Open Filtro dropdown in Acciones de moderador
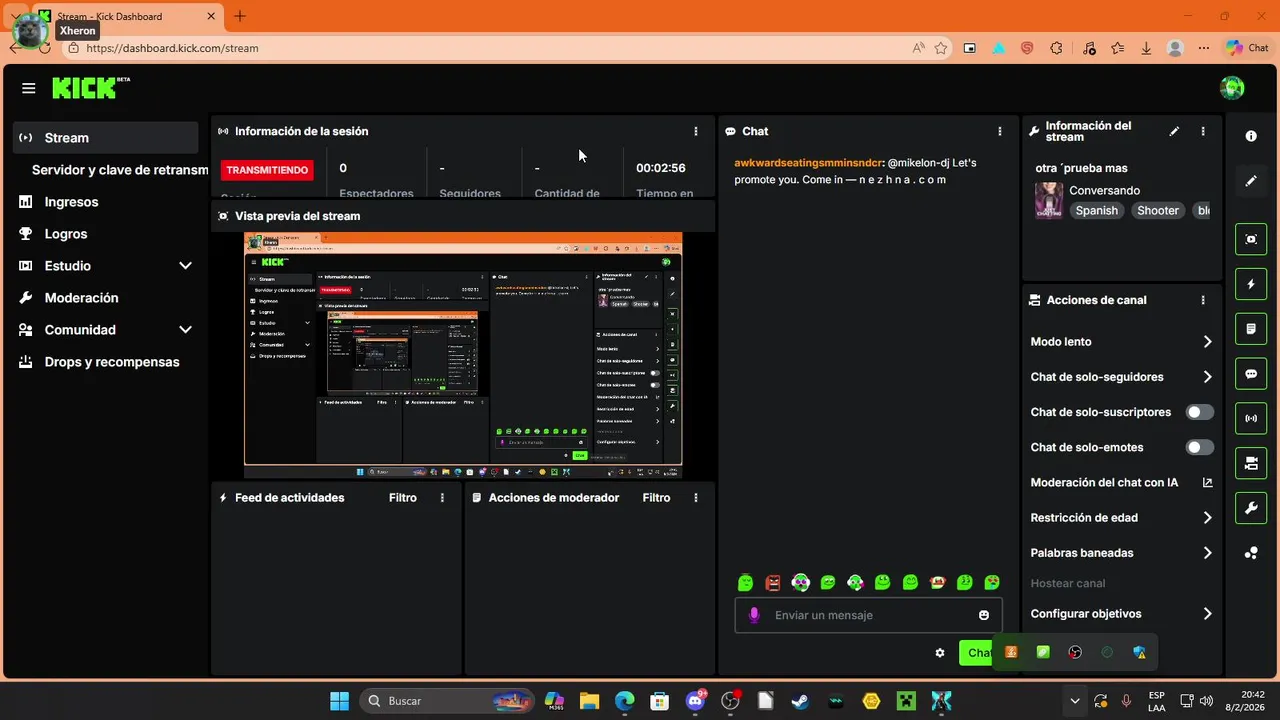 656,498
